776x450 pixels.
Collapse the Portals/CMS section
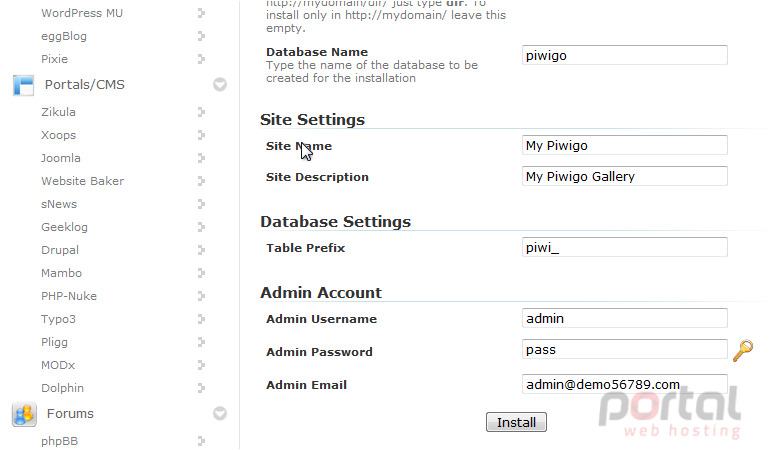[220, 85]
